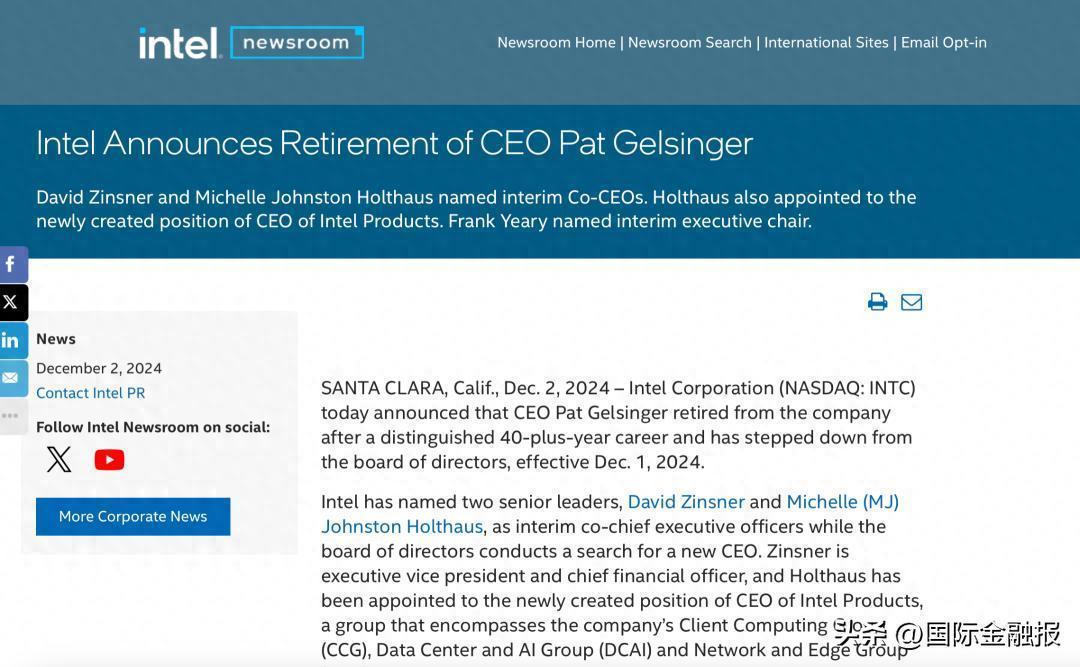The width and height of the screenshot is (1080, 667).
Task: Share via email in the left sidebar
Action: [12, 378]
